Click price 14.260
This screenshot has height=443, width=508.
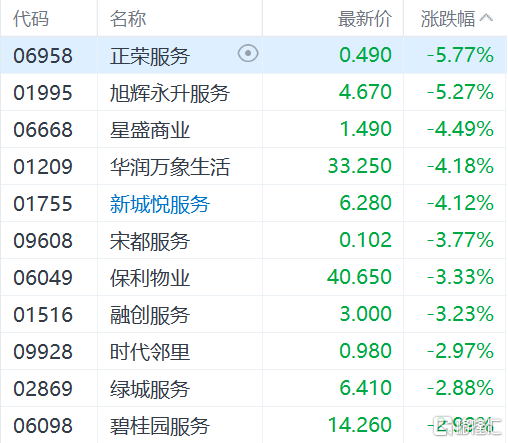[x=360, y=425]
